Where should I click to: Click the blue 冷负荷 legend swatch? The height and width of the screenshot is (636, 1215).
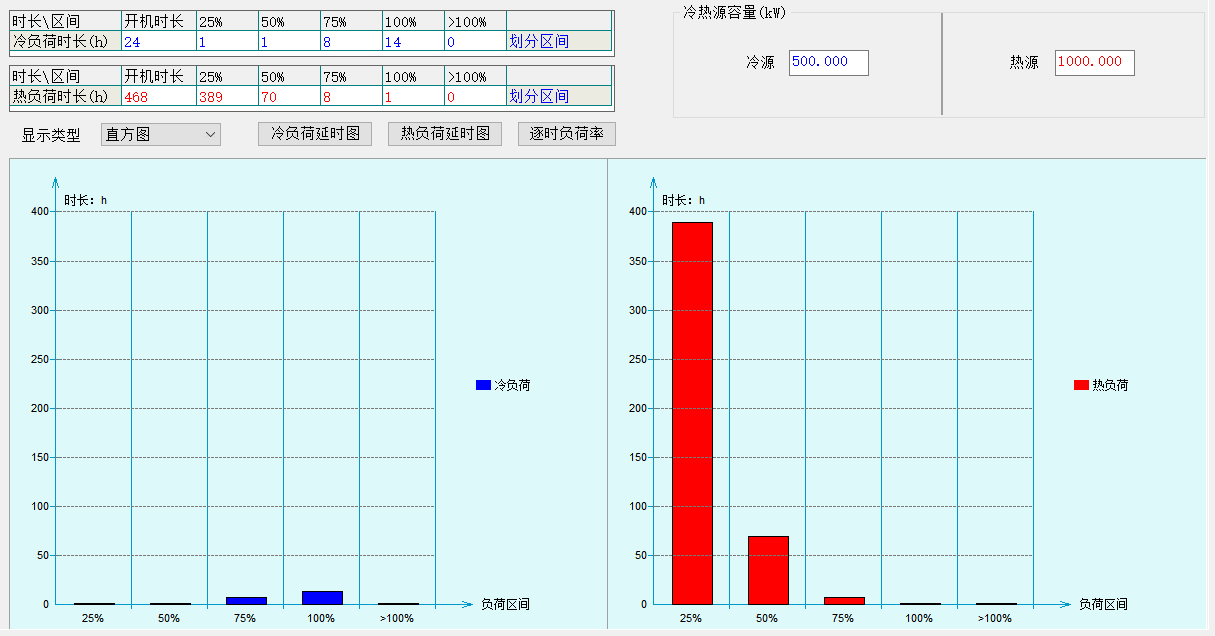(483, 385)
